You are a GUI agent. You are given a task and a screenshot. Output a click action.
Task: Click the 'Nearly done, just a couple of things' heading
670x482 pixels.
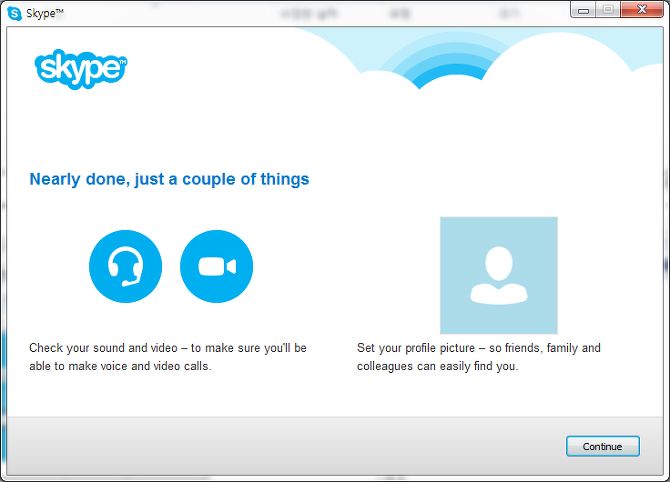(169, 179)
